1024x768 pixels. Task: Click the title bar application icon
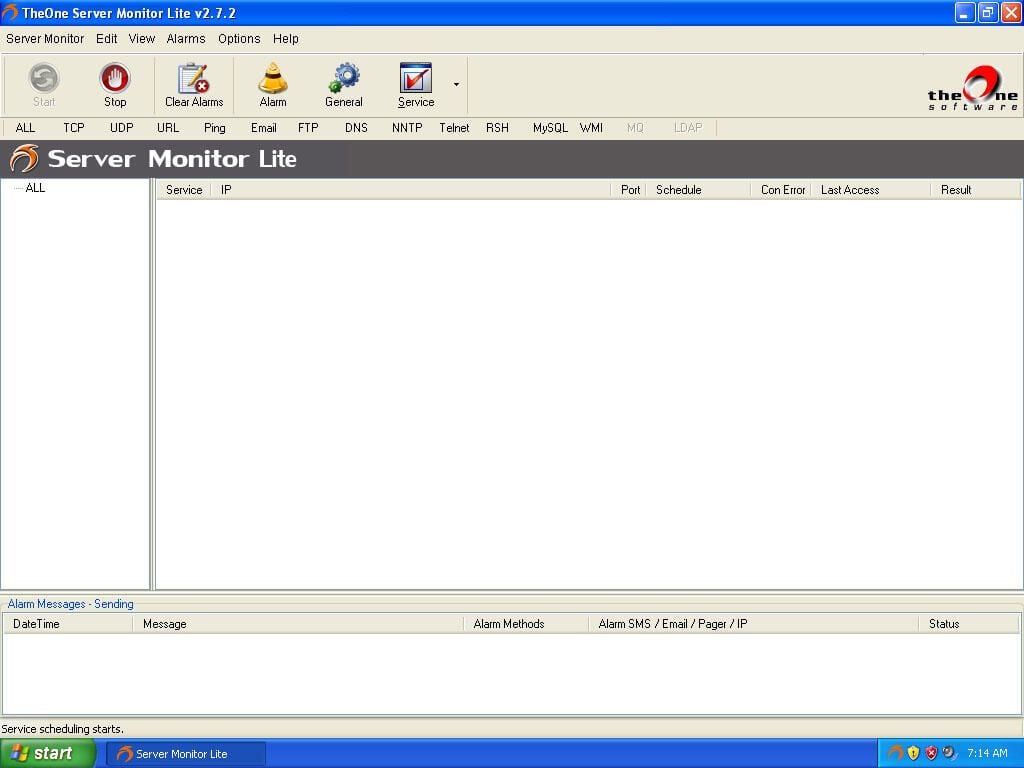point(10,12)
